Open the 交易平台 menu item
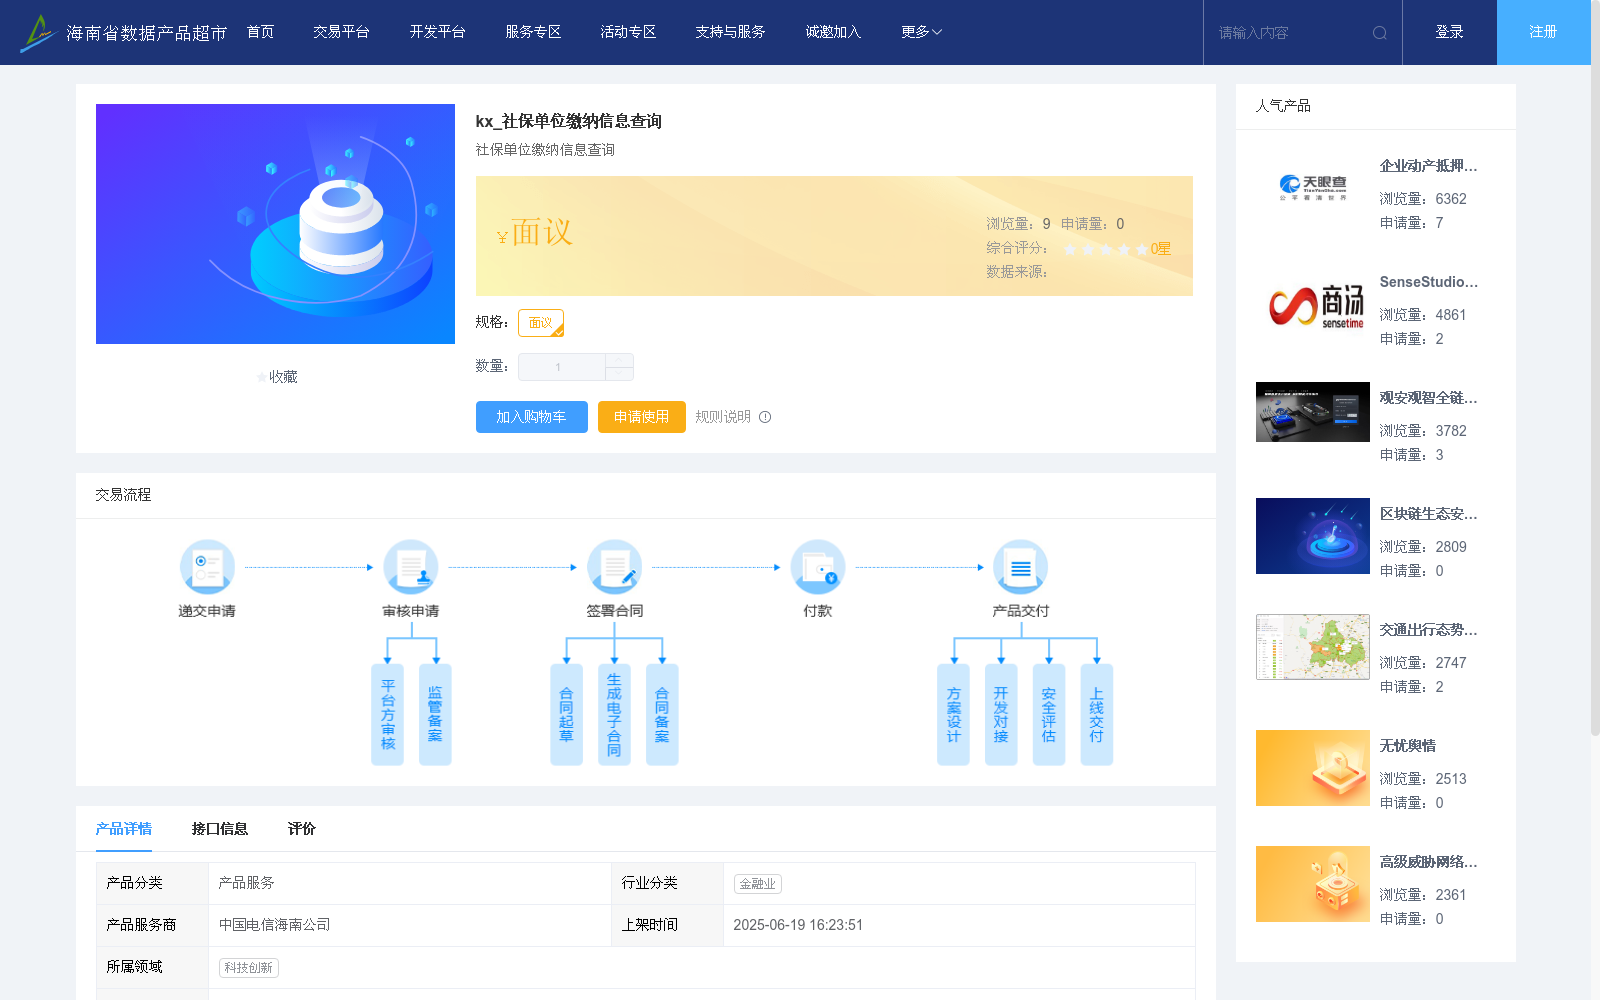This screenshot has height=1000, width=1600. pos(342,32)
